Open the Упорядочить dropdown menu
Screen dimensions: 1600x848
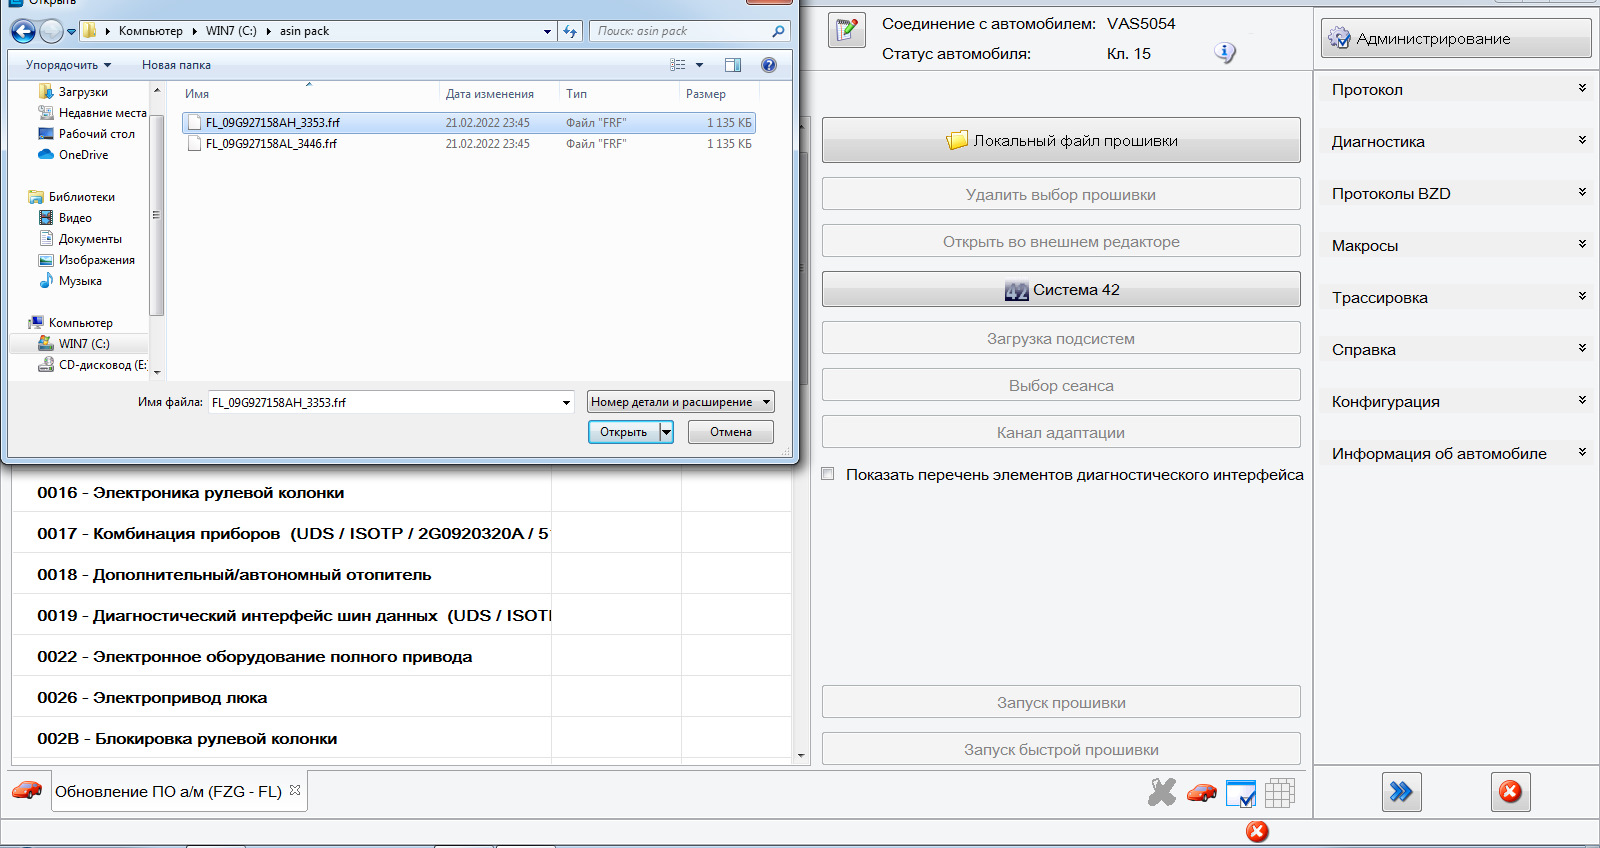click(x=68, y=65)
